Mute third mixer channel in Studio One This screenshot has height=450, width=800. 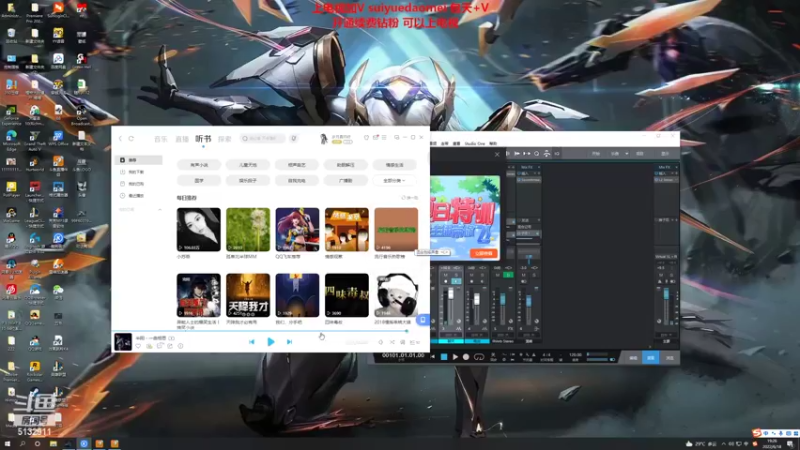coord(497,275)
